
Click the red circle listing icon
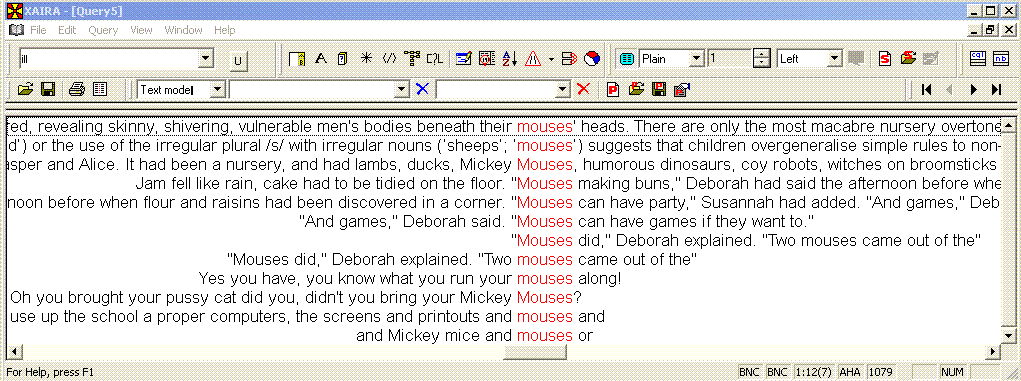click(486, 59)
